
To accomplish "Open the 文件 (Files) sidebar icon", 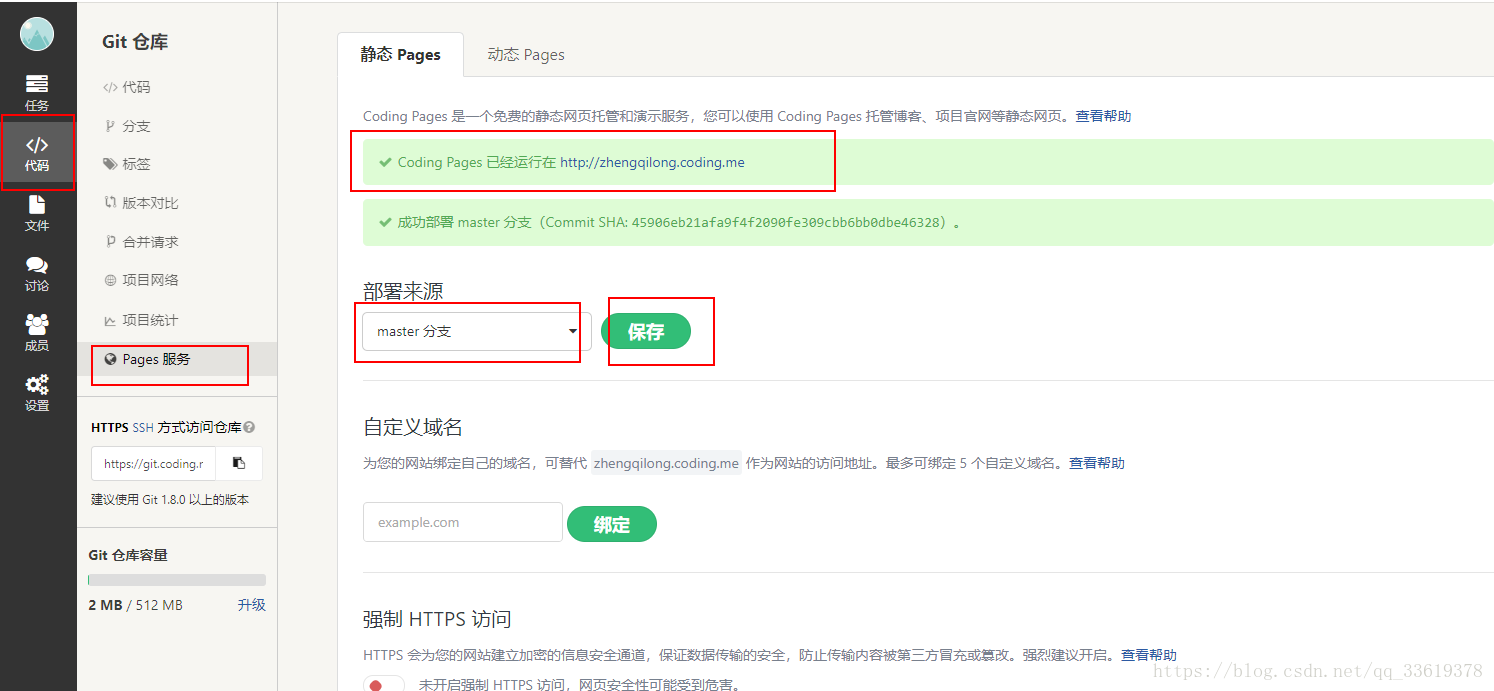I will tap(37, 213).
